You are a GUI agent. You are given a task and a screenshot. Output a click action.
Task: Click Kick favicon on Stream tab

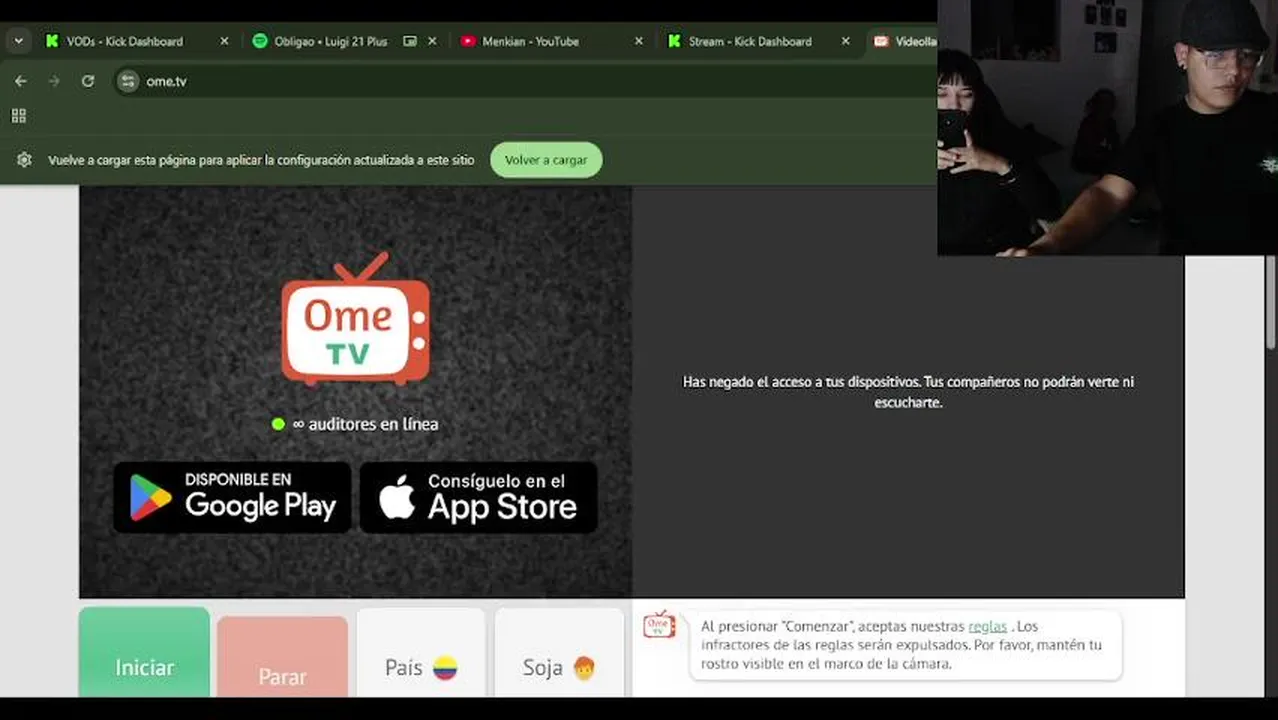pos(674,41)
